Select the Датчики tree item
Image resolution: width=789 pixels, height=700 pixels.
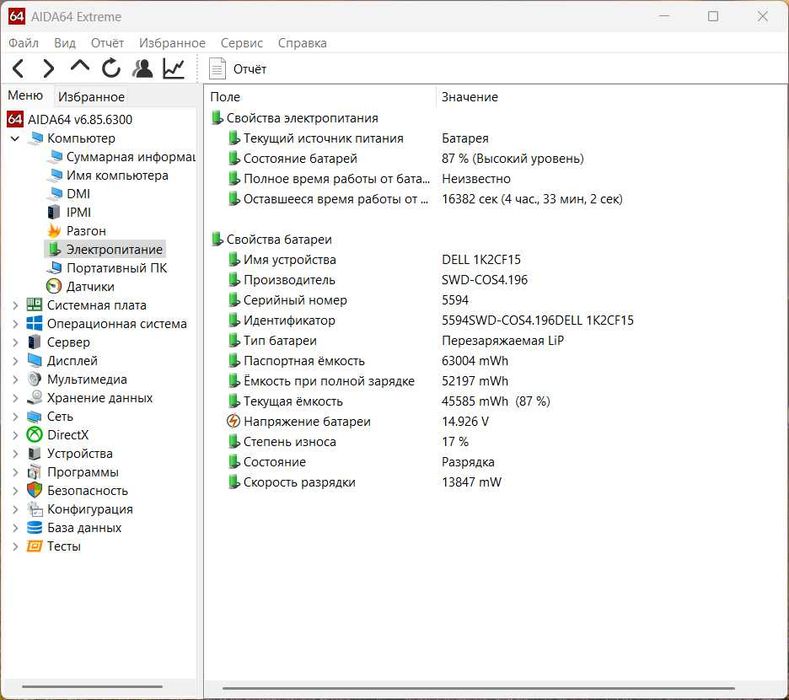click(x=81, y=287)
